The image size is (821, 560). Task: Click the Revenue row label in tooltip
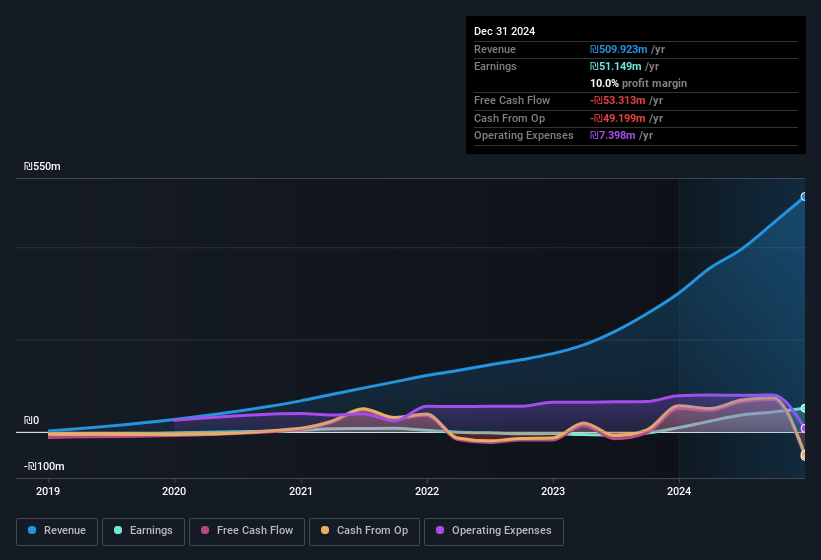[495, 49]
